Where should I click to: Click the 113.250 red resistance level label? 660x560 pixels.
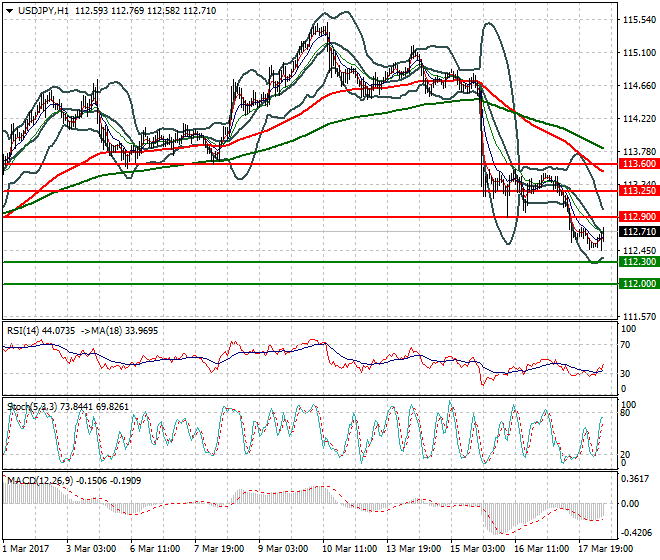pyautogui.click(x=639, y=191)
